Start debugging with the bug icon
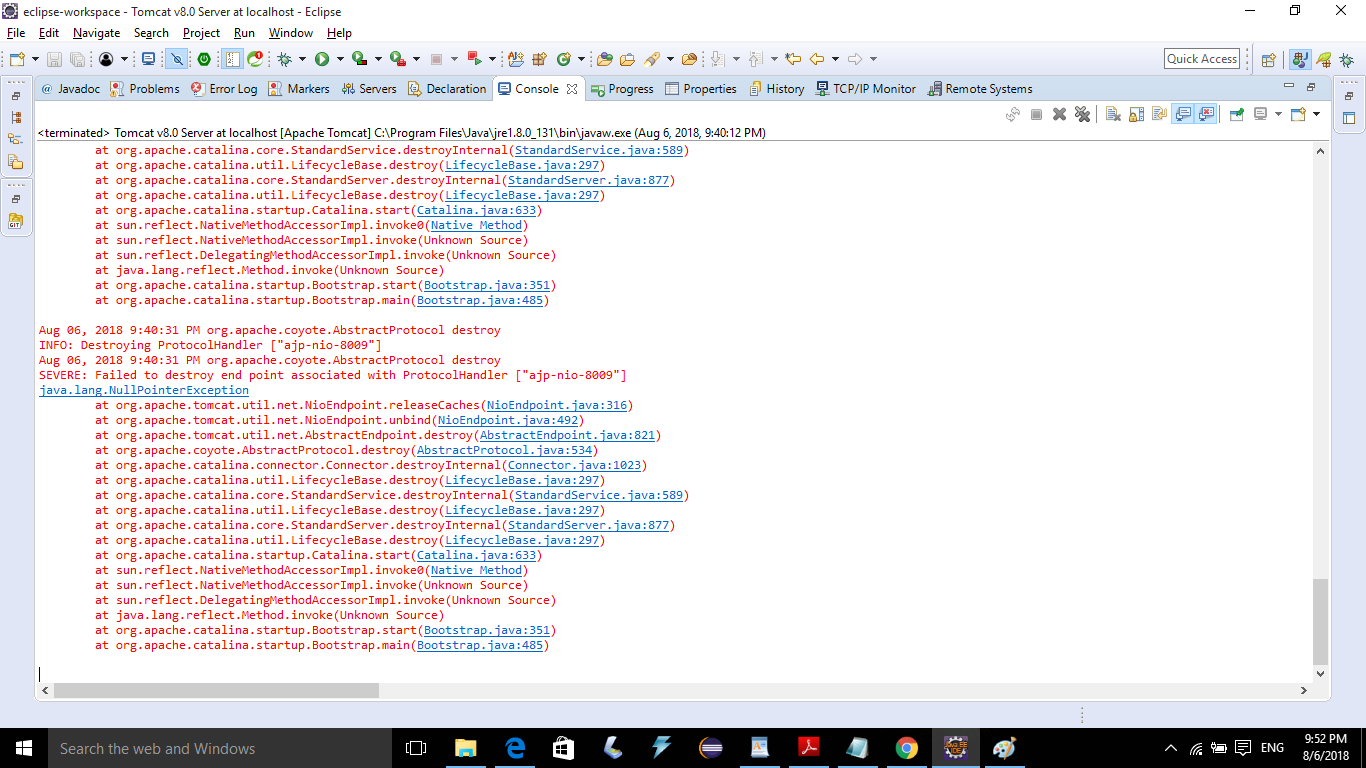This screenshot has width=1366, height=768. click(x=285, y=57)
